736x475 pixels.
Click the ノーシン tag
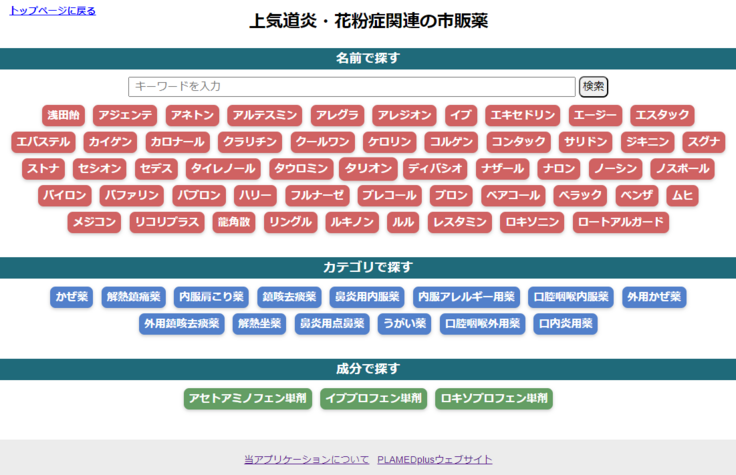click(x=615, y=169)
